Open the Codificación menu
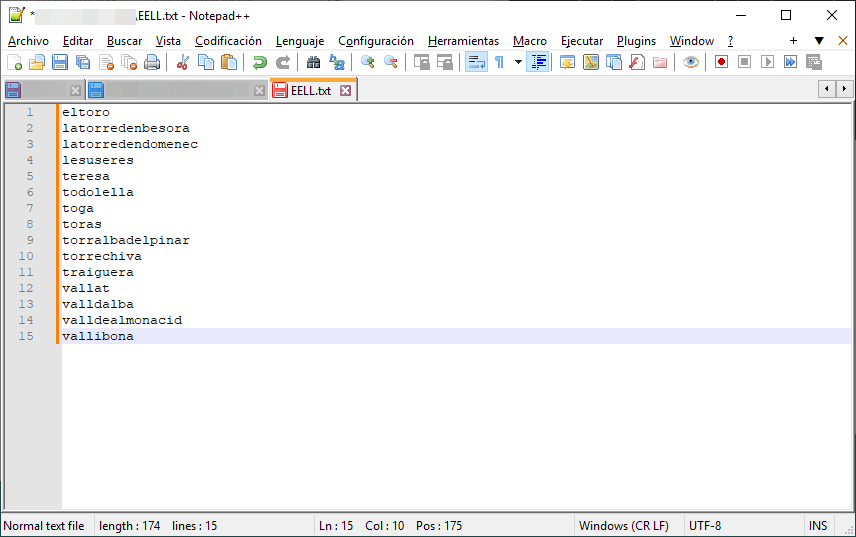856x537 pixels. [228, 41]
